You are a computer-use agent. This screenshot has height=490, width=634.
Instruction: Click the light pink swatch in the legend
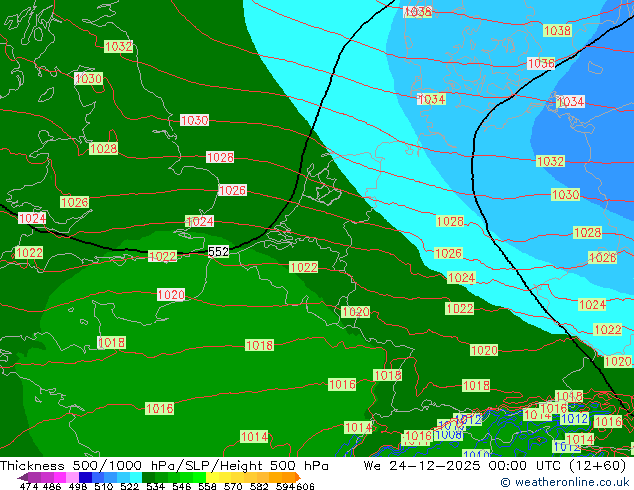pos(72,477)
